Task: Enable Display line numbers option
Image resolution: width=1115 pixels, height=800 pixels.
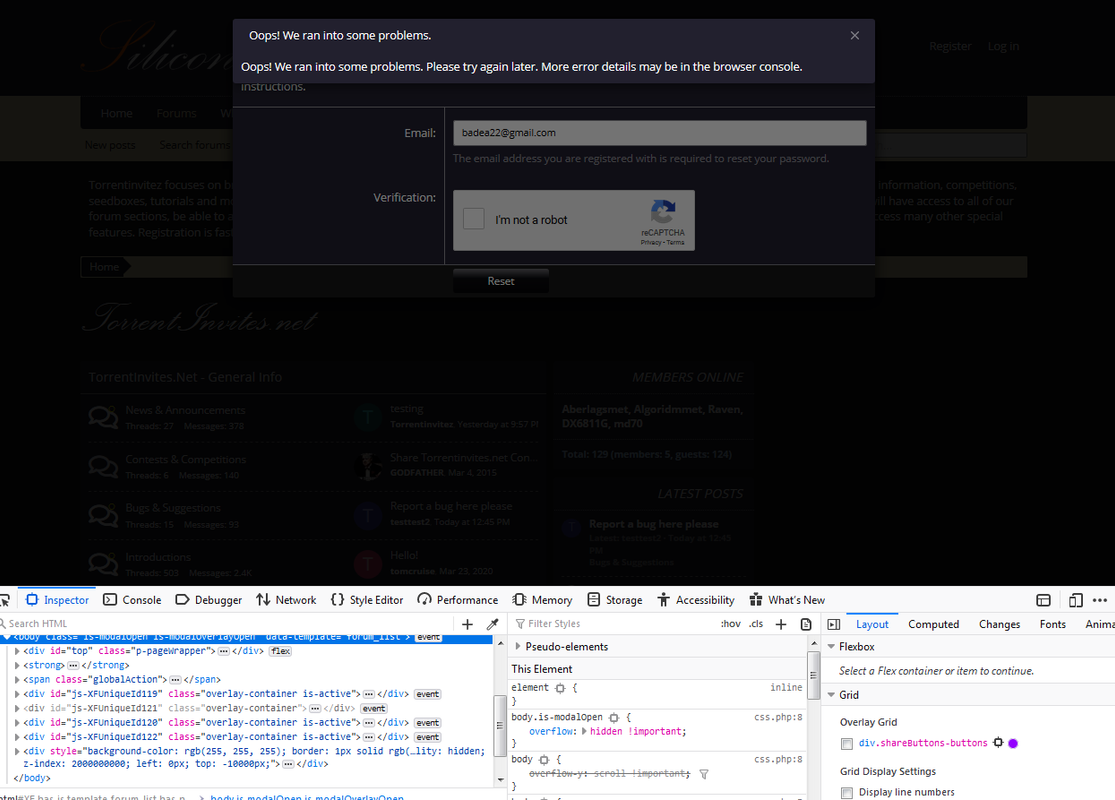Action: coord(847,793)
